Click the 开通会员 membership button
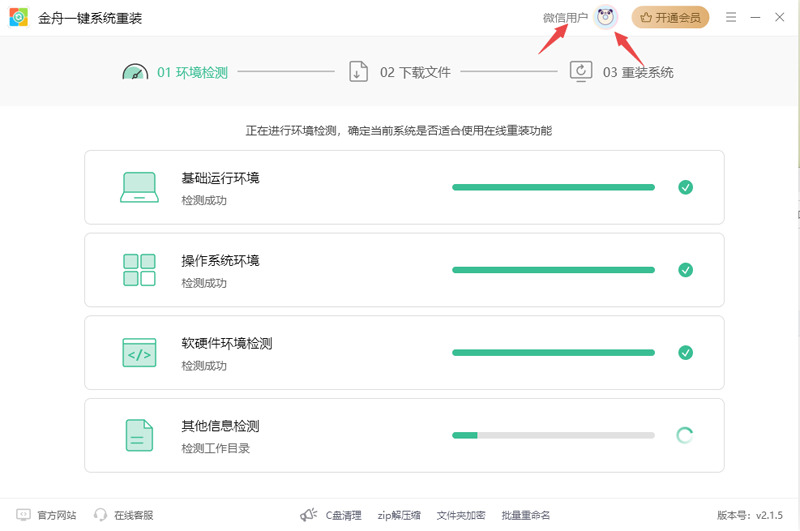Screen dimensions: 800x531 [x=670, y=17]
